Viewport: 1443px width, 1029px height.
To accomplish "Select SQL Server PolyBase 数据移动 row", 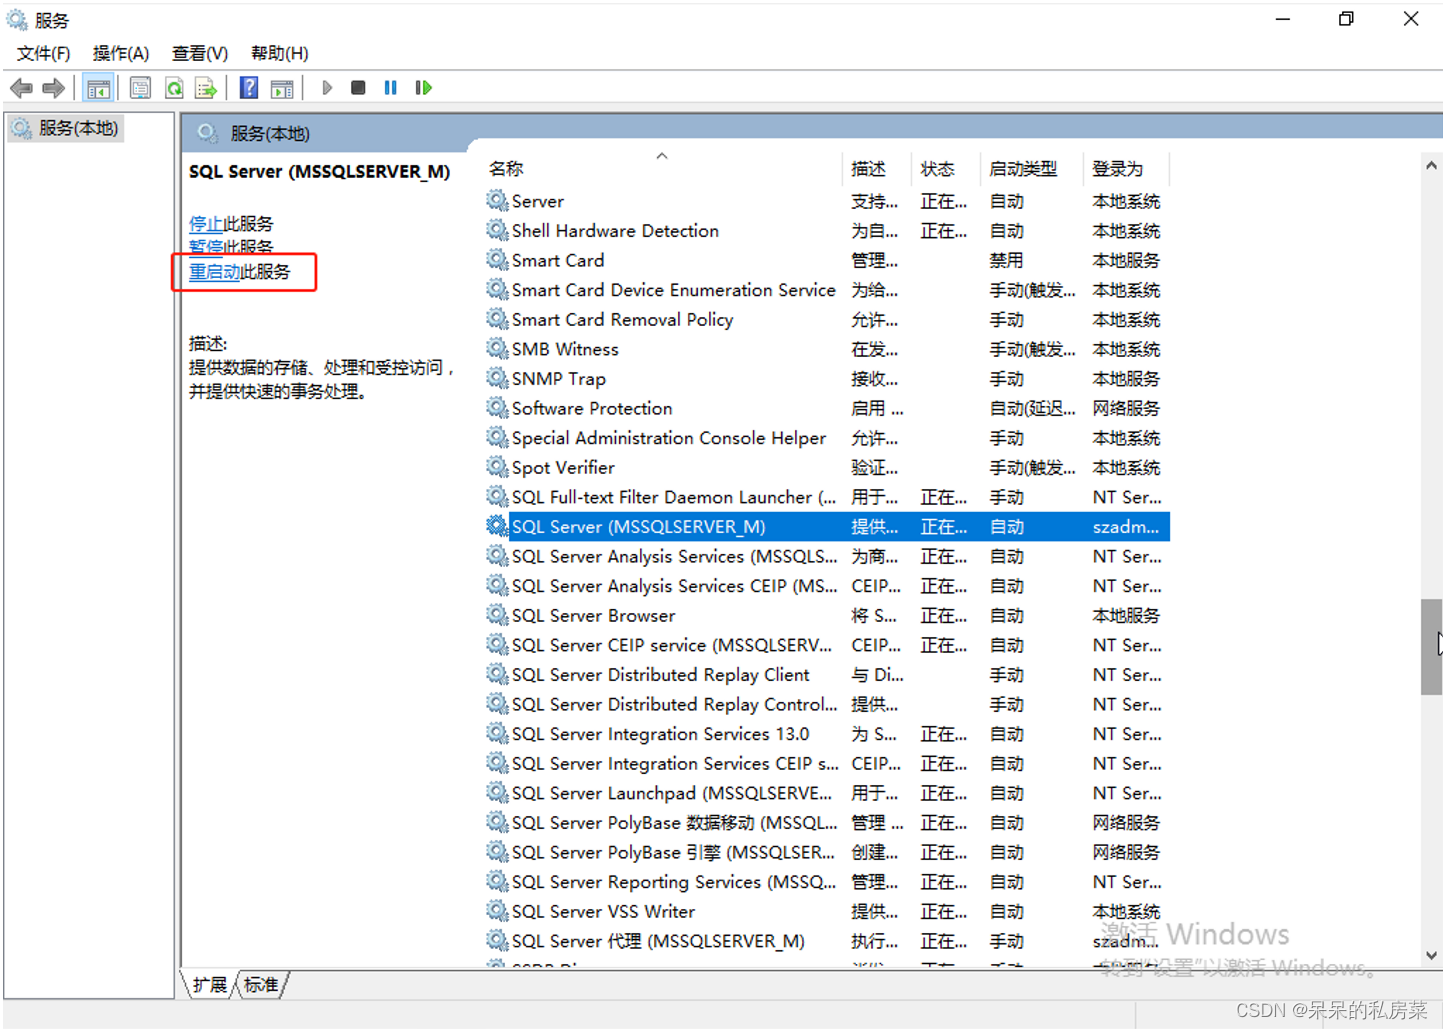I will 827,823.
